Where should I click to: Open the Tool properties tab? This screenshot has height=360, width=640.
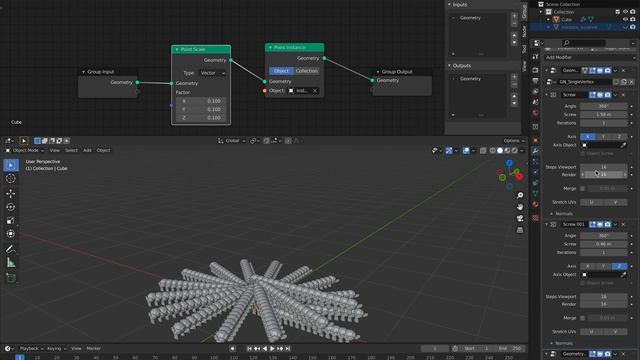pos(536,57)
